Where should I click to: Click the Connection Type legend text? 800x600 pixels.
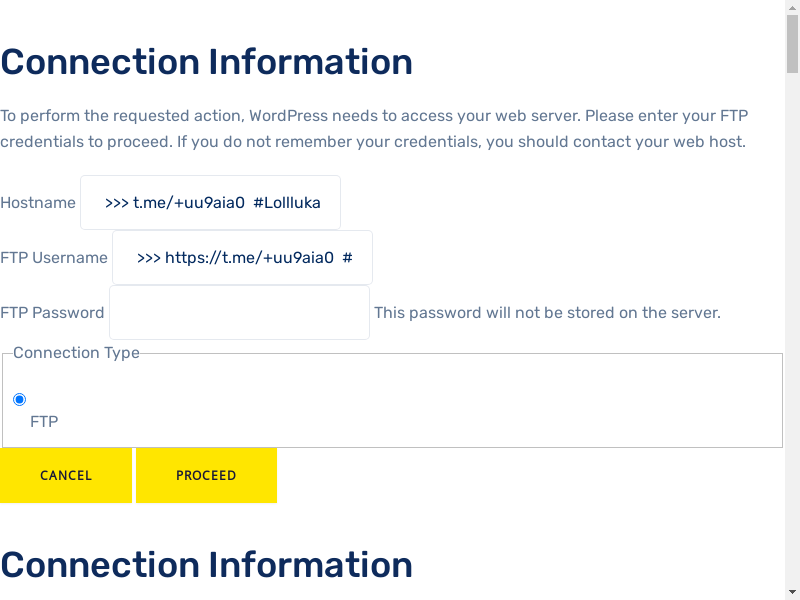point(76,353)
